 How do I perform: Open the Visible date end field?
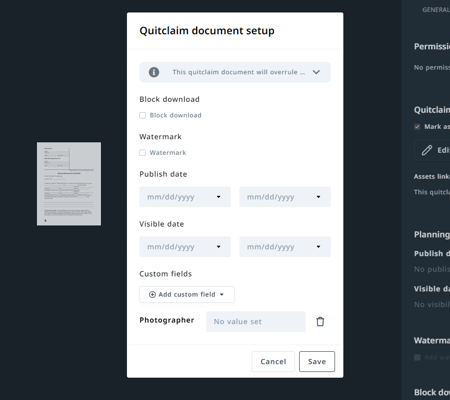coord(285,247)
